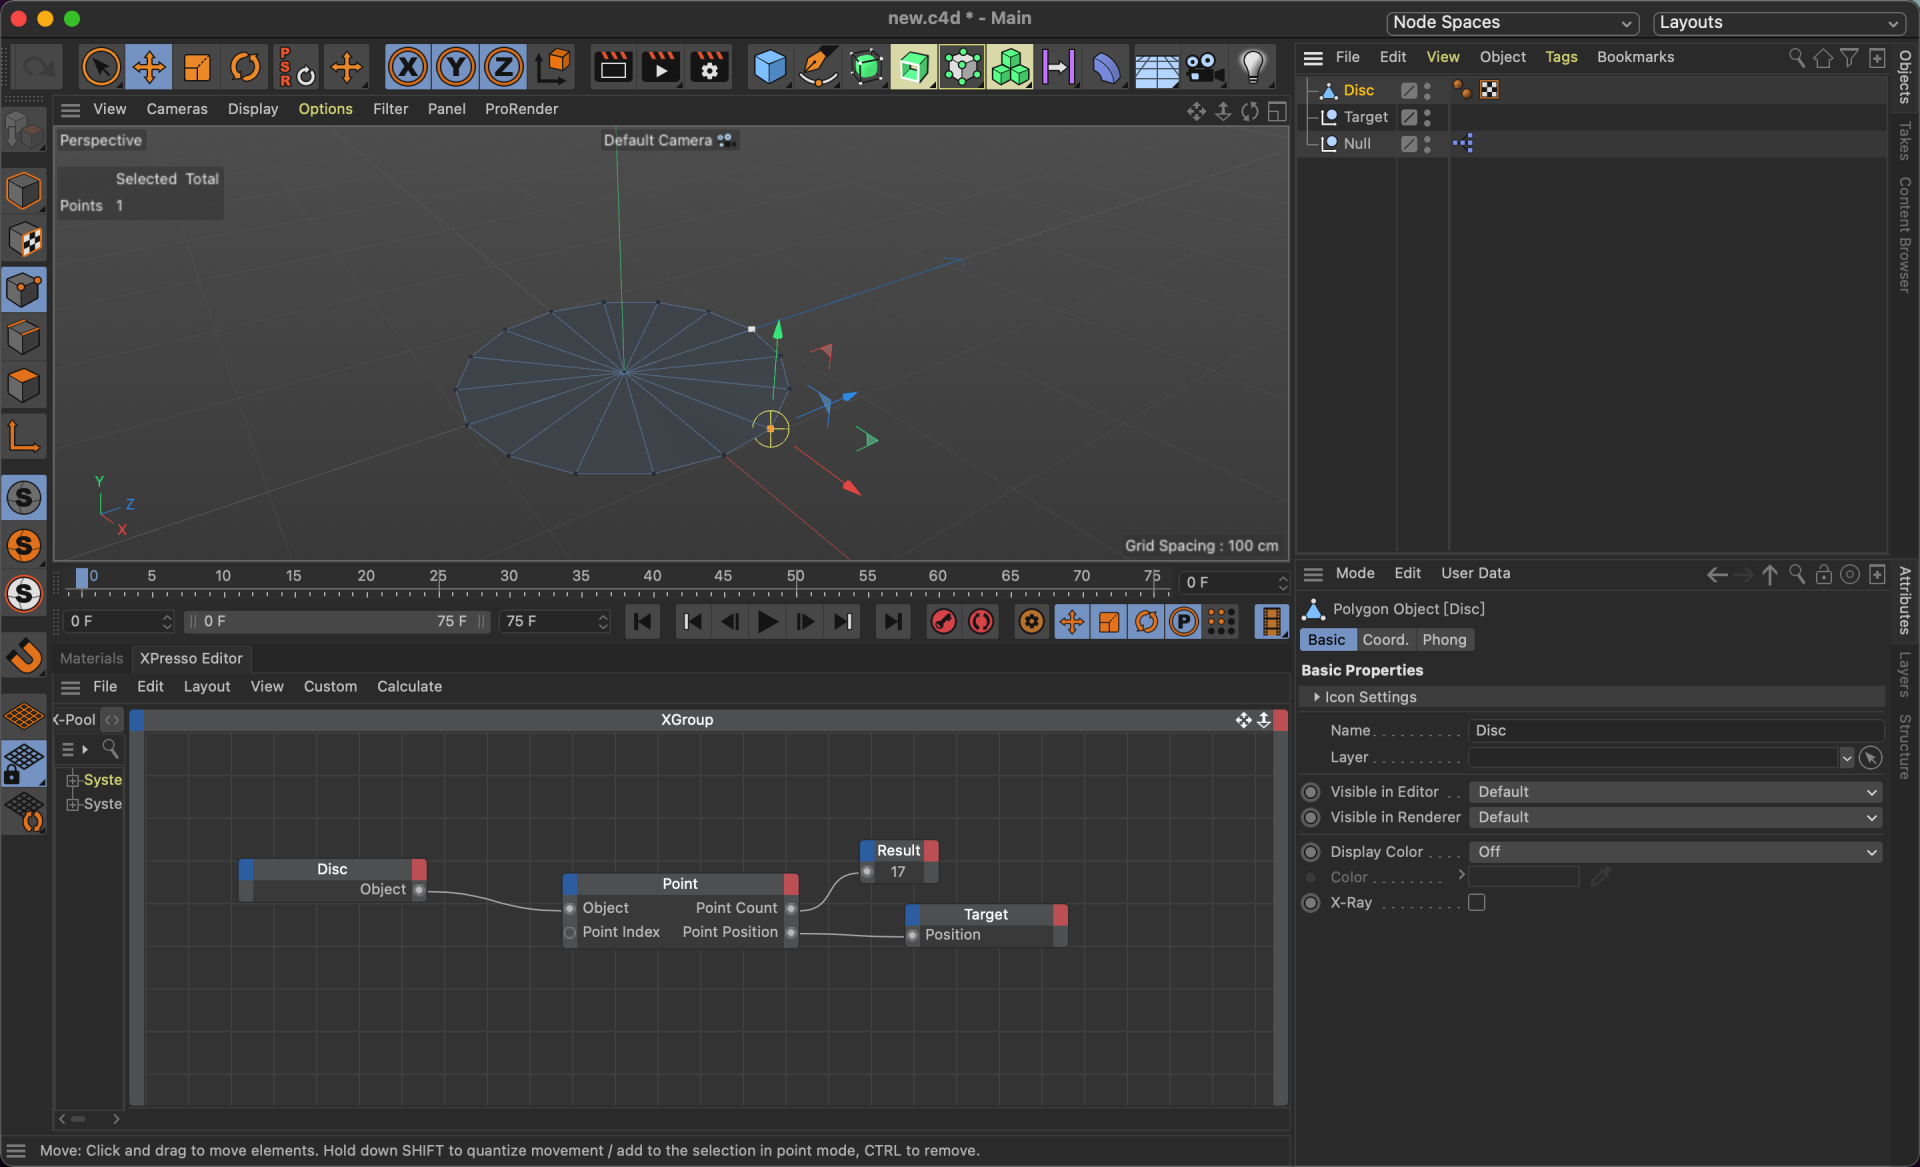Add a Light object

(x=1252, y=67)
